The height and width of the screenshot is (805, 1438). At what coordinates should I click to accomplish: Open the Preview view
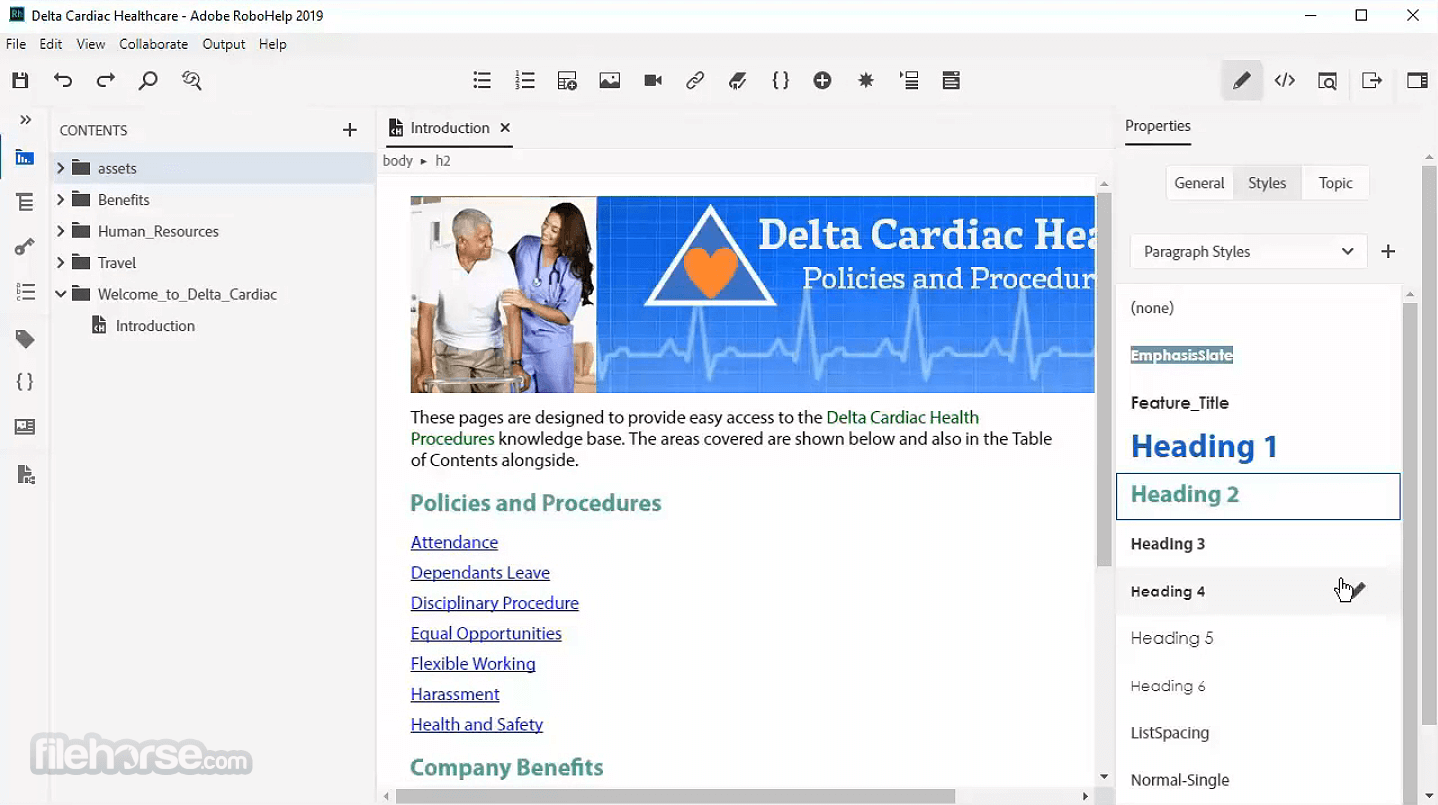click(1327, 81)
